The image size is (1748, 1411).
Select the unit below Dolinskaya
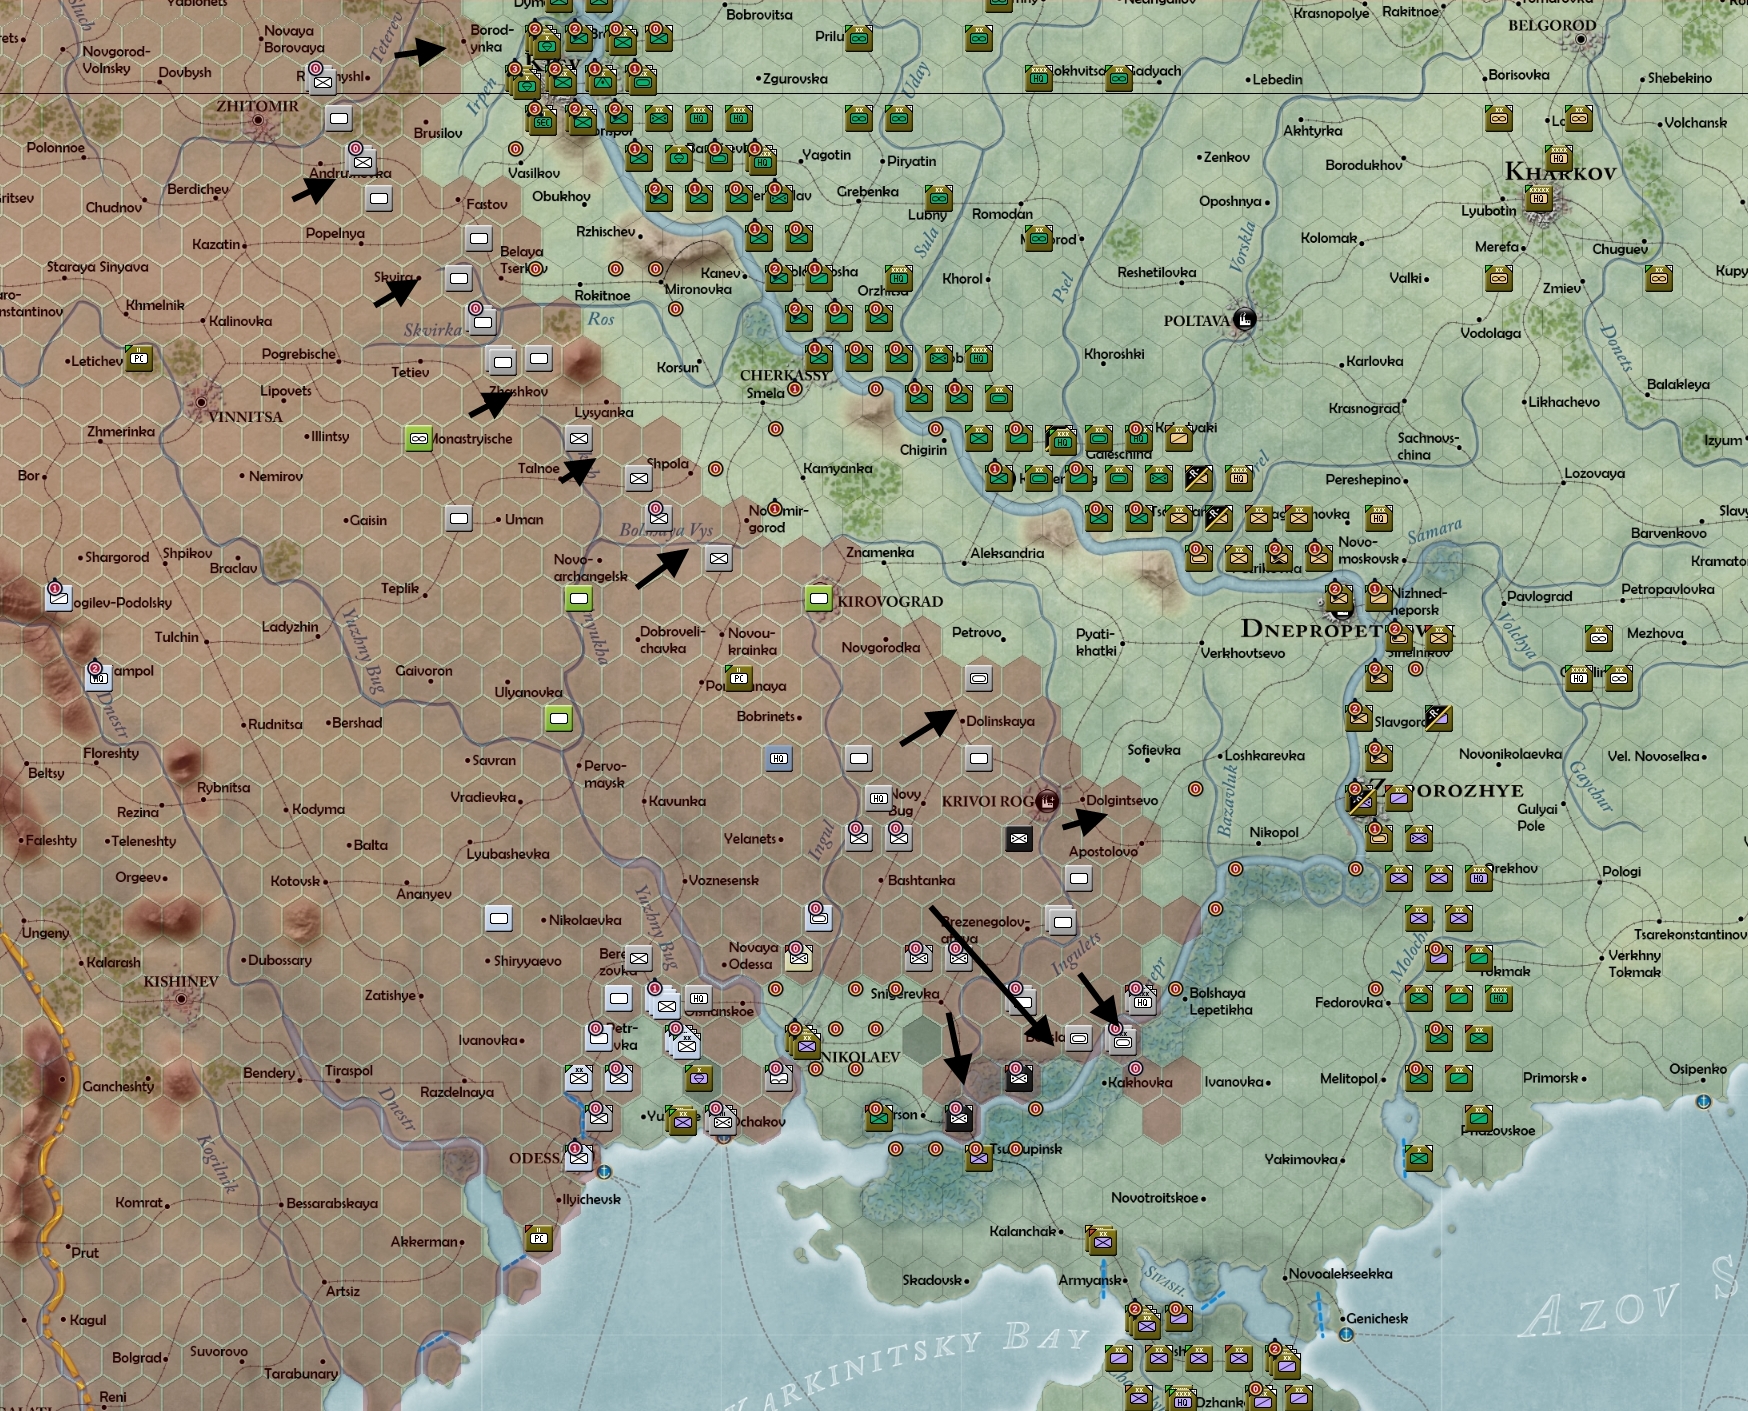tap(979, 758)
